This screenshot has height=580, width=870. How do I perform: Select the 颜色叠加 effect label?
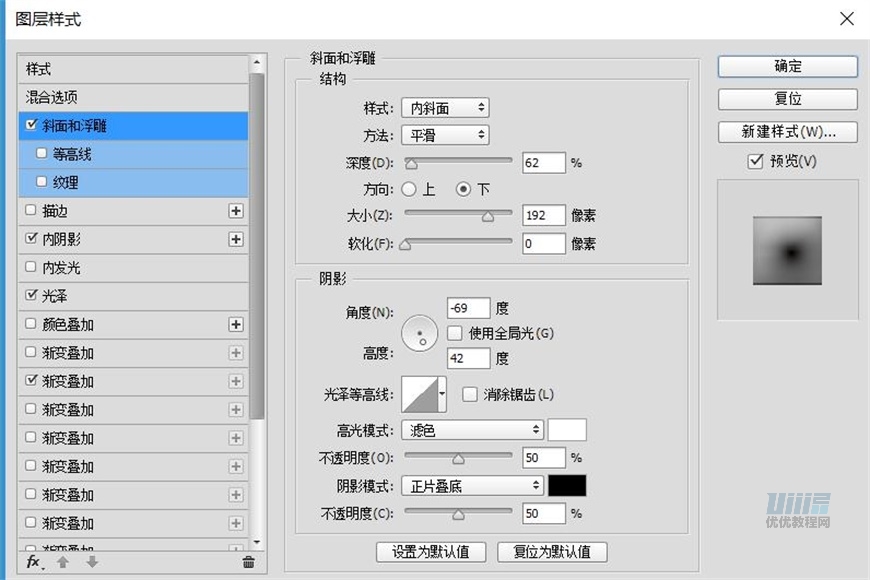[x=68, y=324]
